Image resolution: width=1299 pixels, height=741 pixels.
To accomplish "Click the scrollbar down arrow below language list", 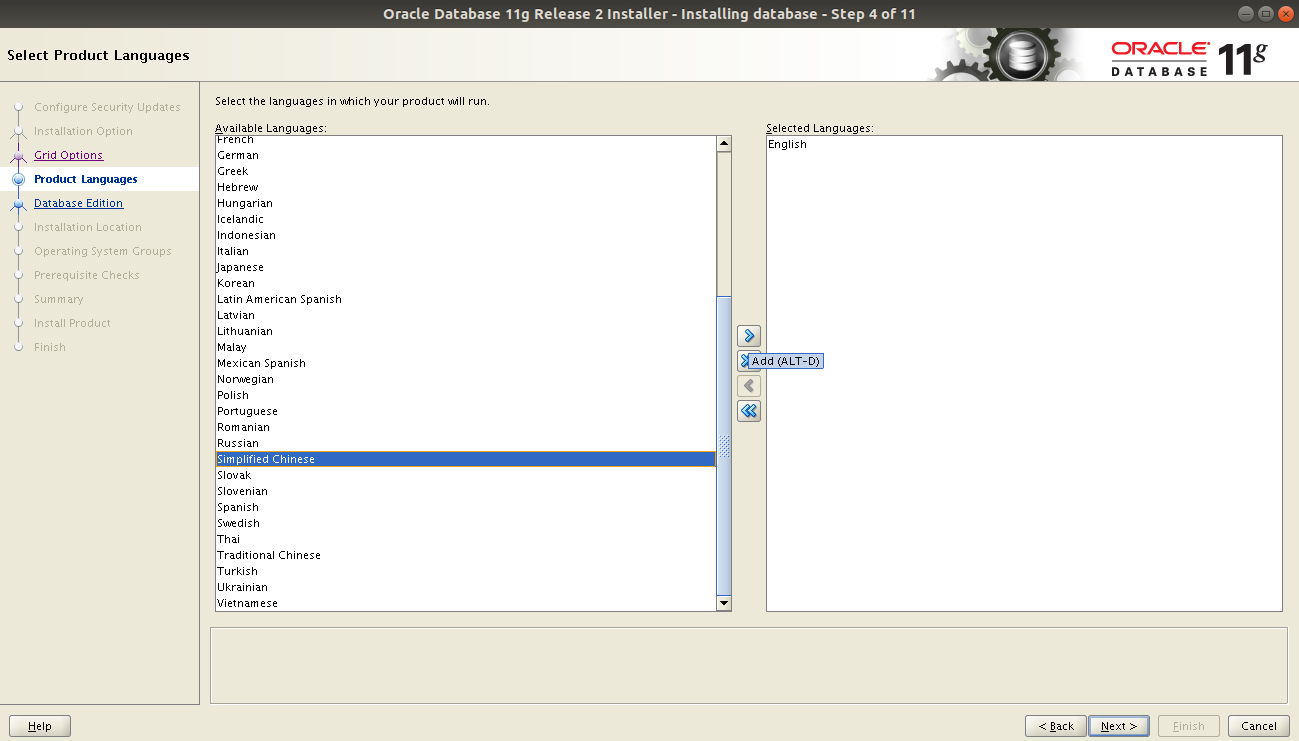I will tap(723, 602).
